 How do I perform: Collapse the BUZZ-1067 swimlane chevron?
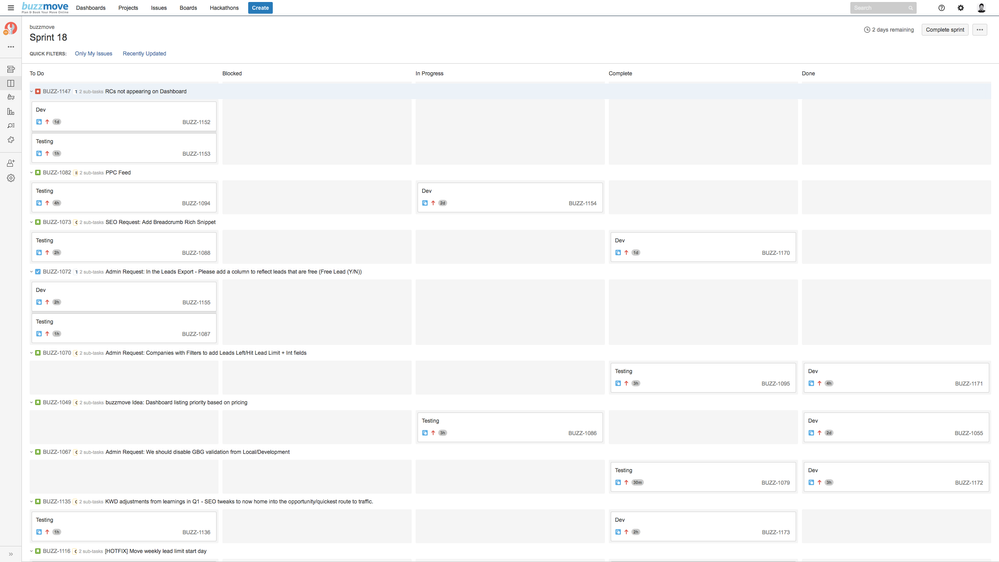[32, 452]
